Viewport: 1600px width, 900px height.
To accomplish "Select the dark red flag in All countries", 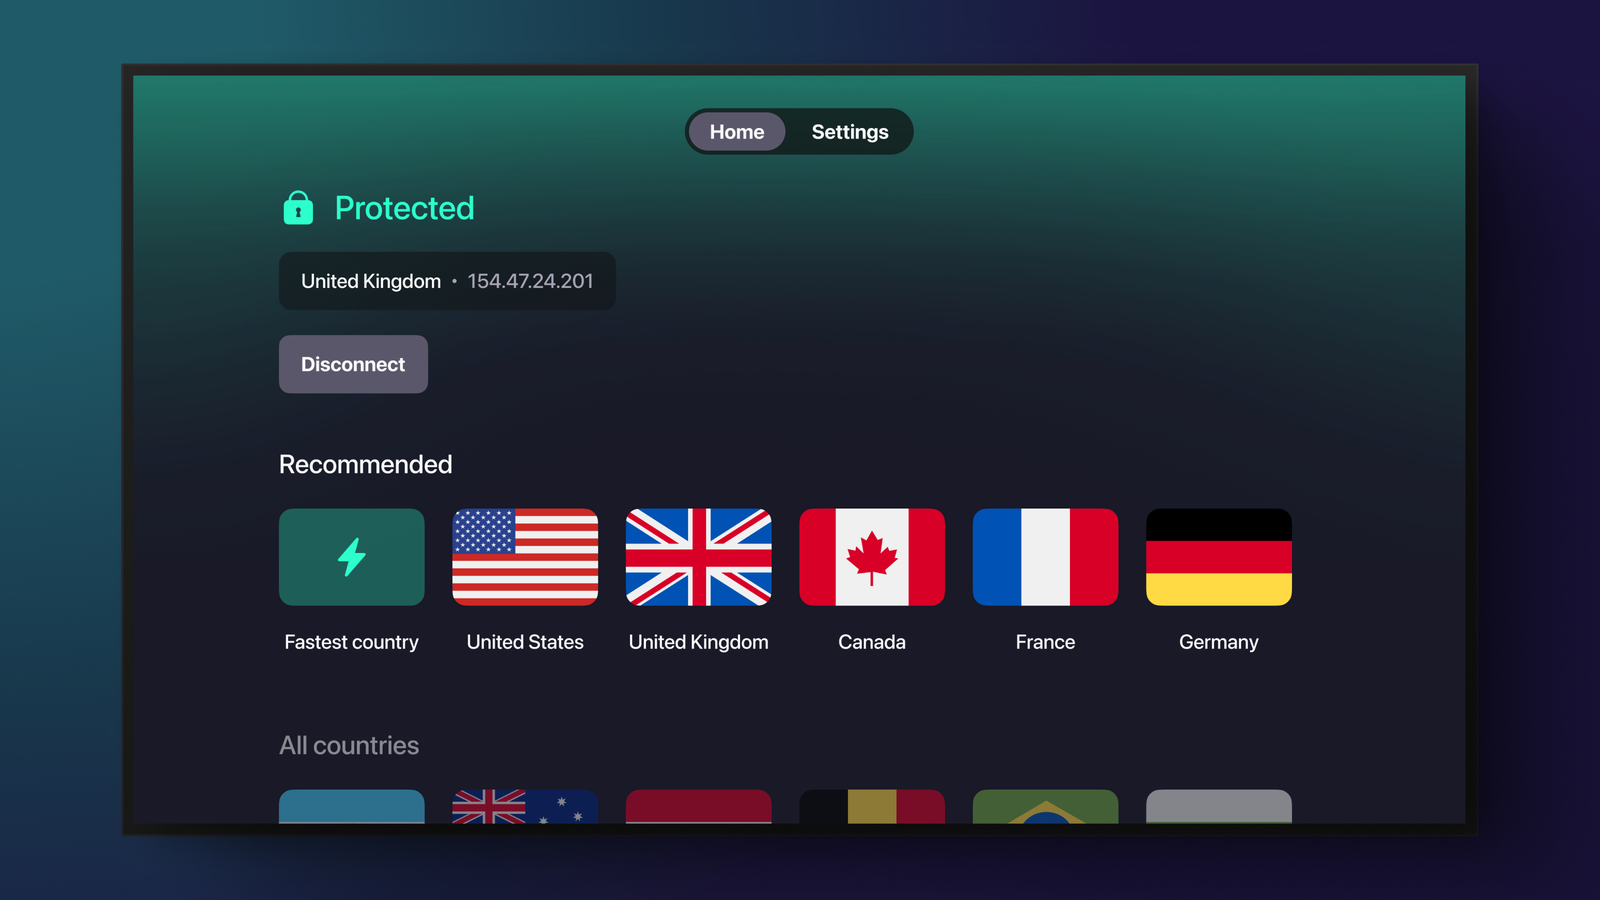I will pyautogui.click(x=698, y=807).
